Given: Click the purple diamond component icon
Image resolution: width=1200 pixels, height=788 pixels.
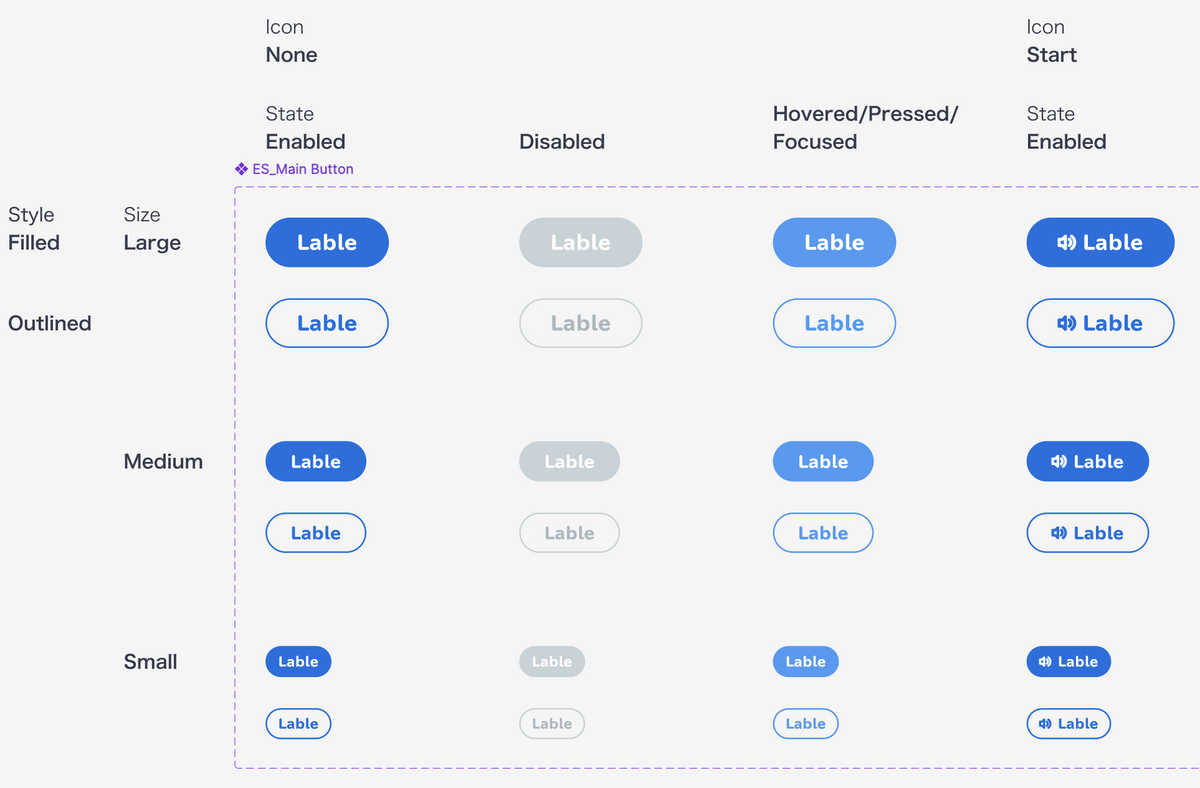Looking at the screenshot, I should 240,168.
